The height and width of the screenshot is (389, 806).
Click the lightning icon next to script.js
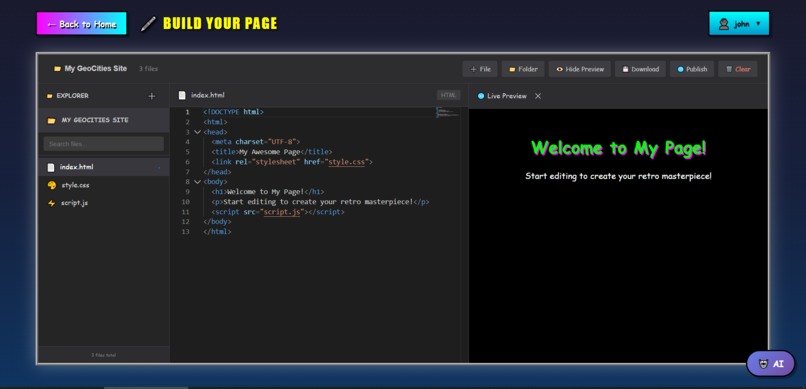51,203
